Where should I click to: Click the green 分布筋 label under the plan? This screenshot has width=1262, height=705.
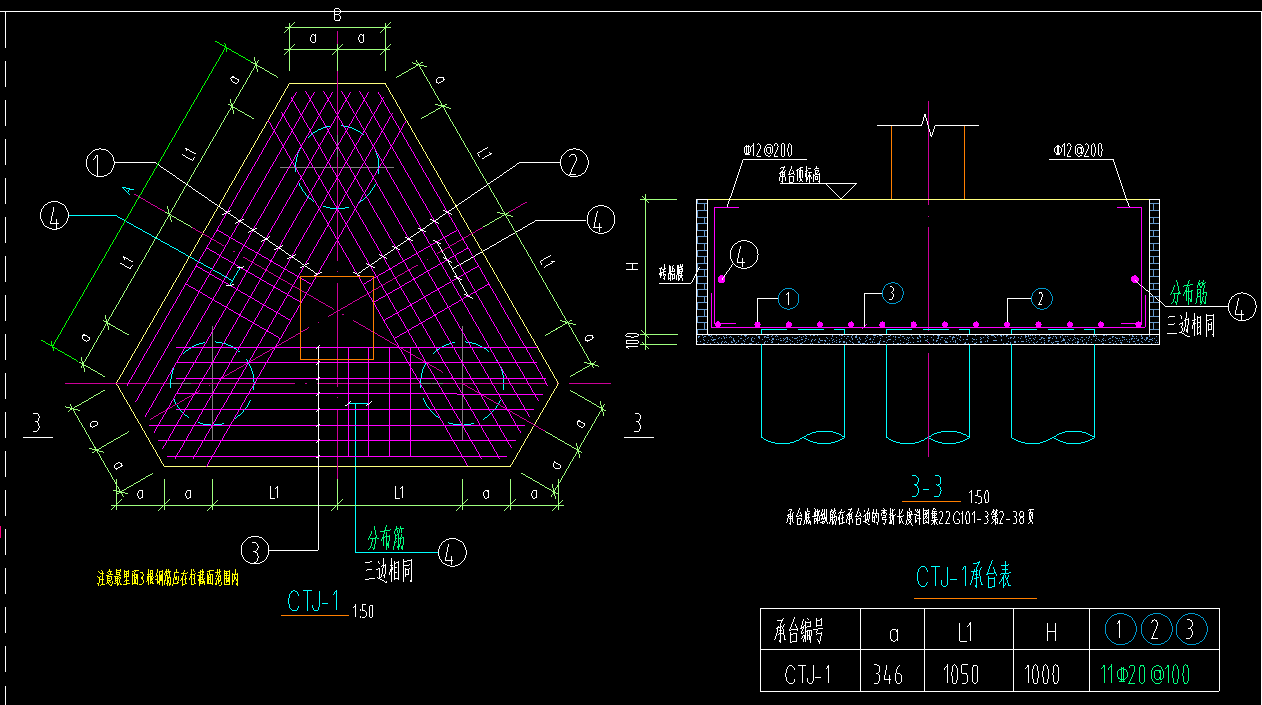click(x=386, y=540)
